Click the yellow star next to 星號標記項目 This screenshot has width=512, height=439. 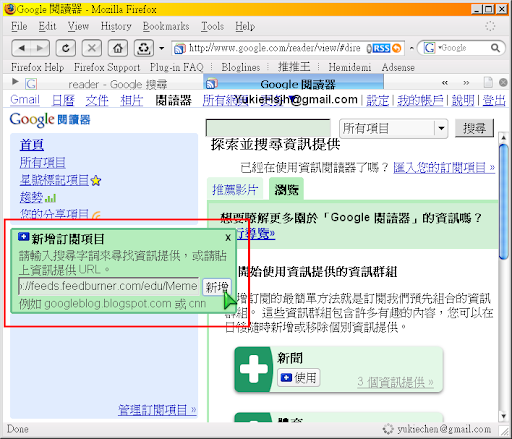click(96, 181)
